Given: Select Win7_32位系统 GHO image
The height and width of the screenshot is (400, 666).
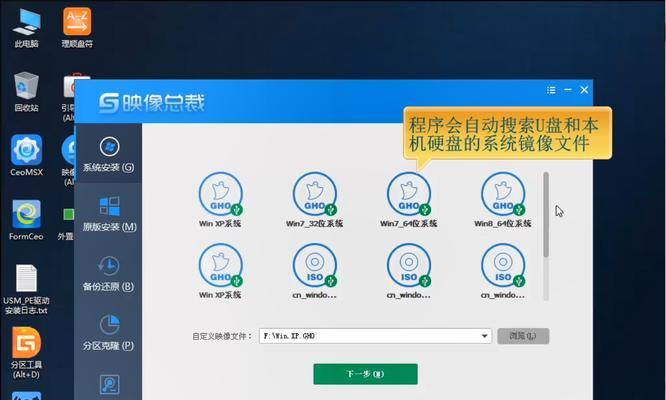Looking at the screenshot, I should 314,200.
